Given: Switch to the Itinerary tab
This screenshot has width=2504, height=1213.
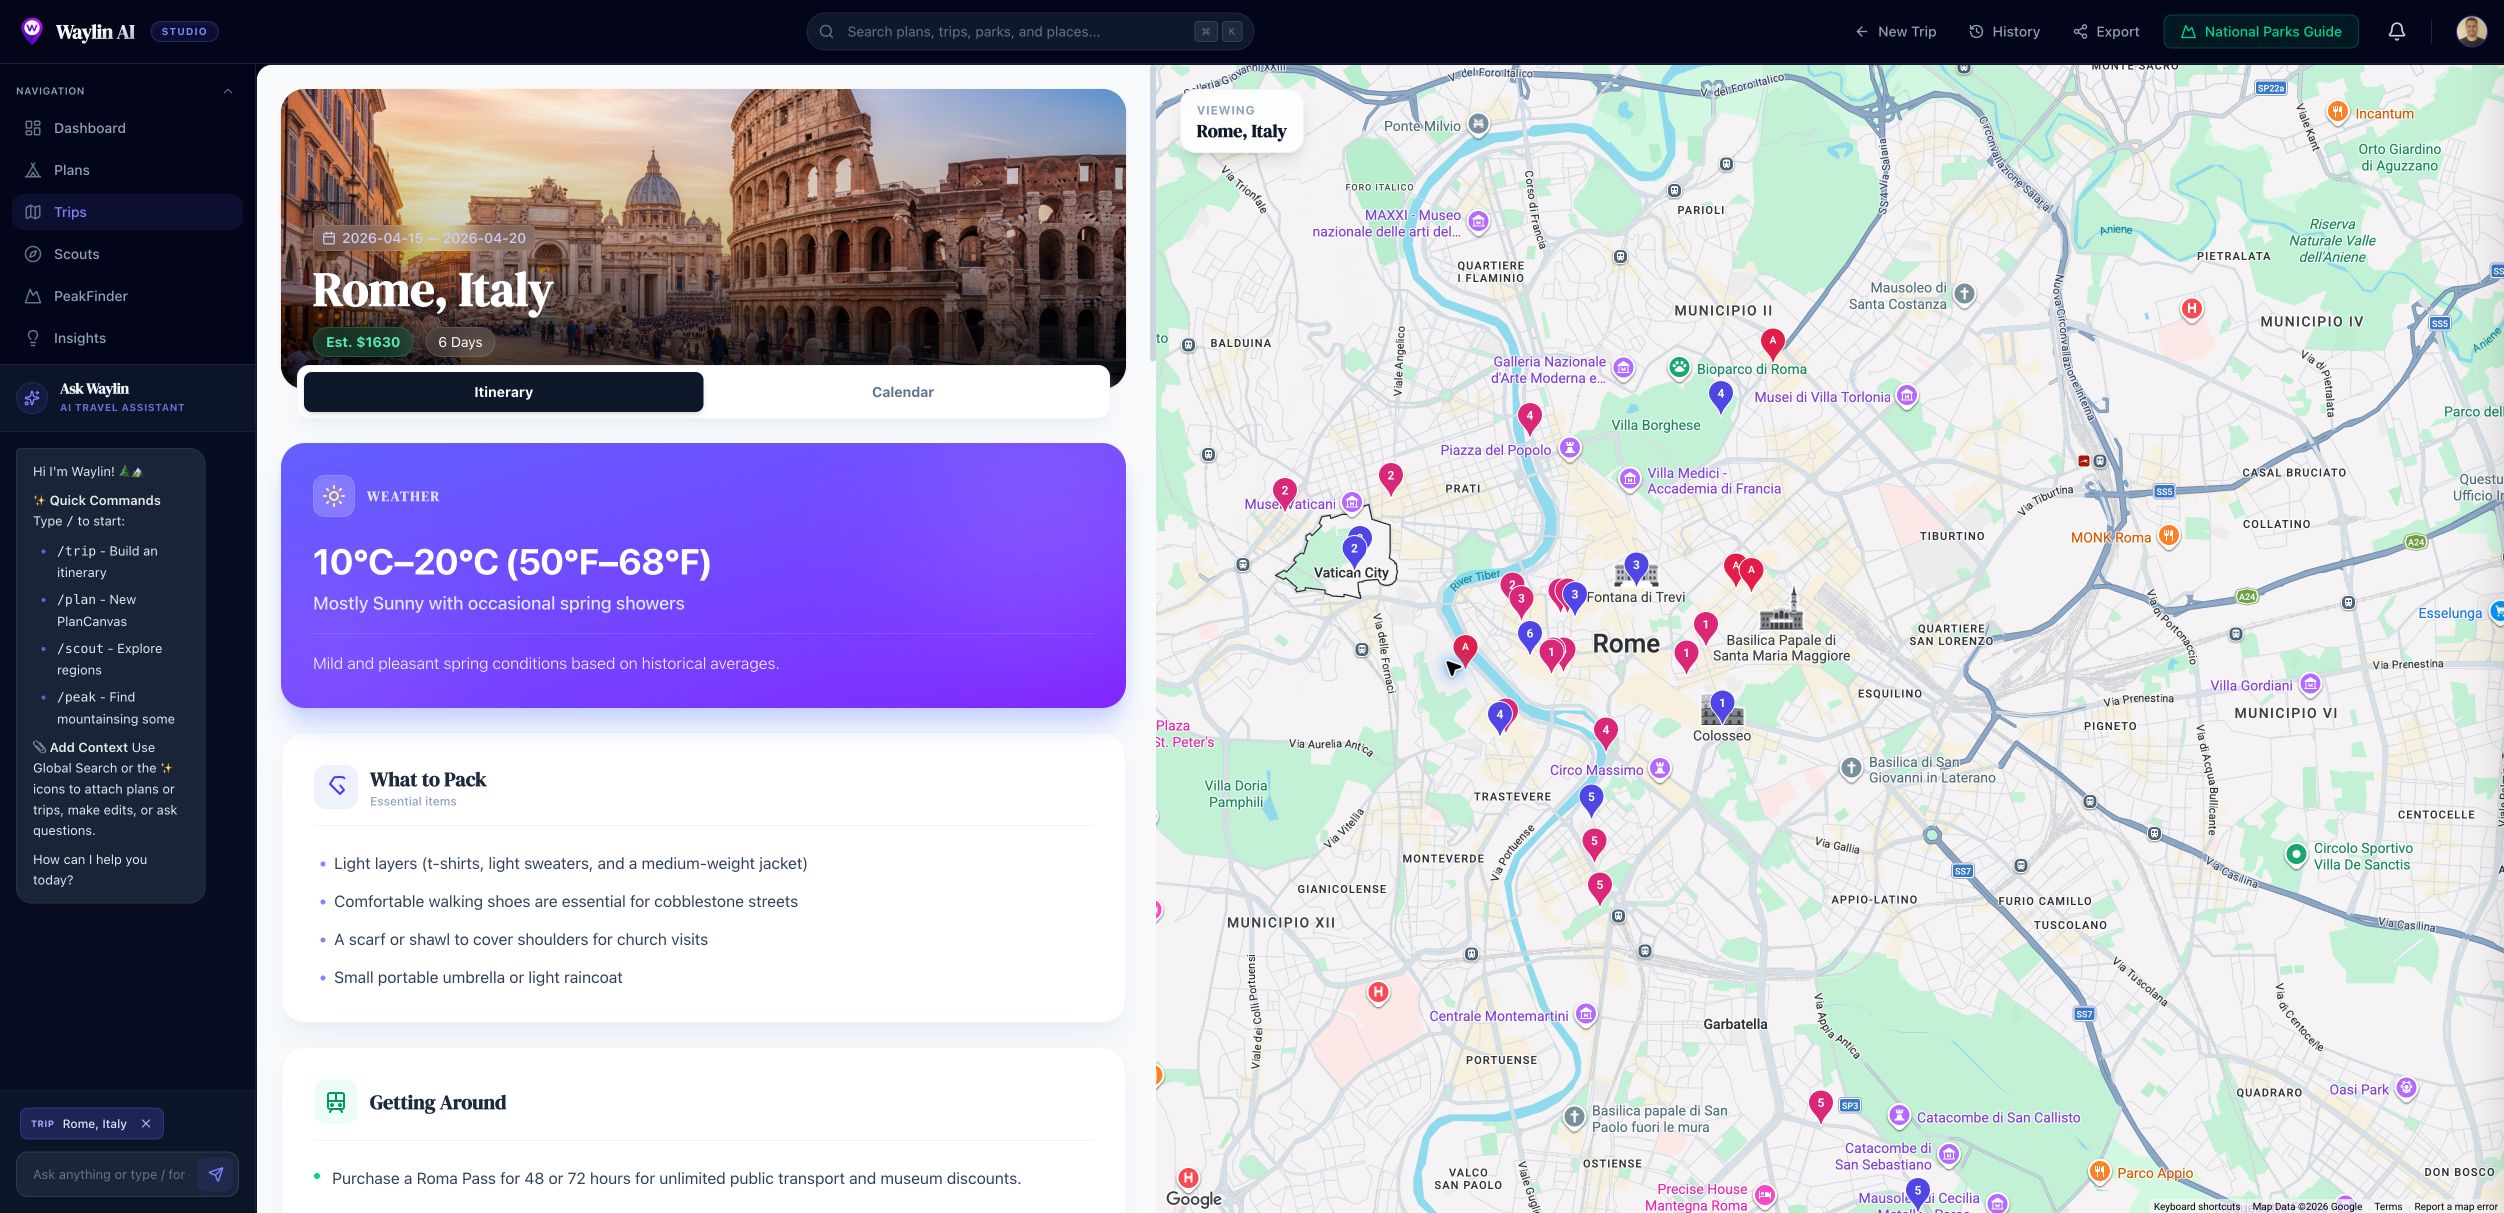Looking at the screenshot, I should (x=503, y=392).
